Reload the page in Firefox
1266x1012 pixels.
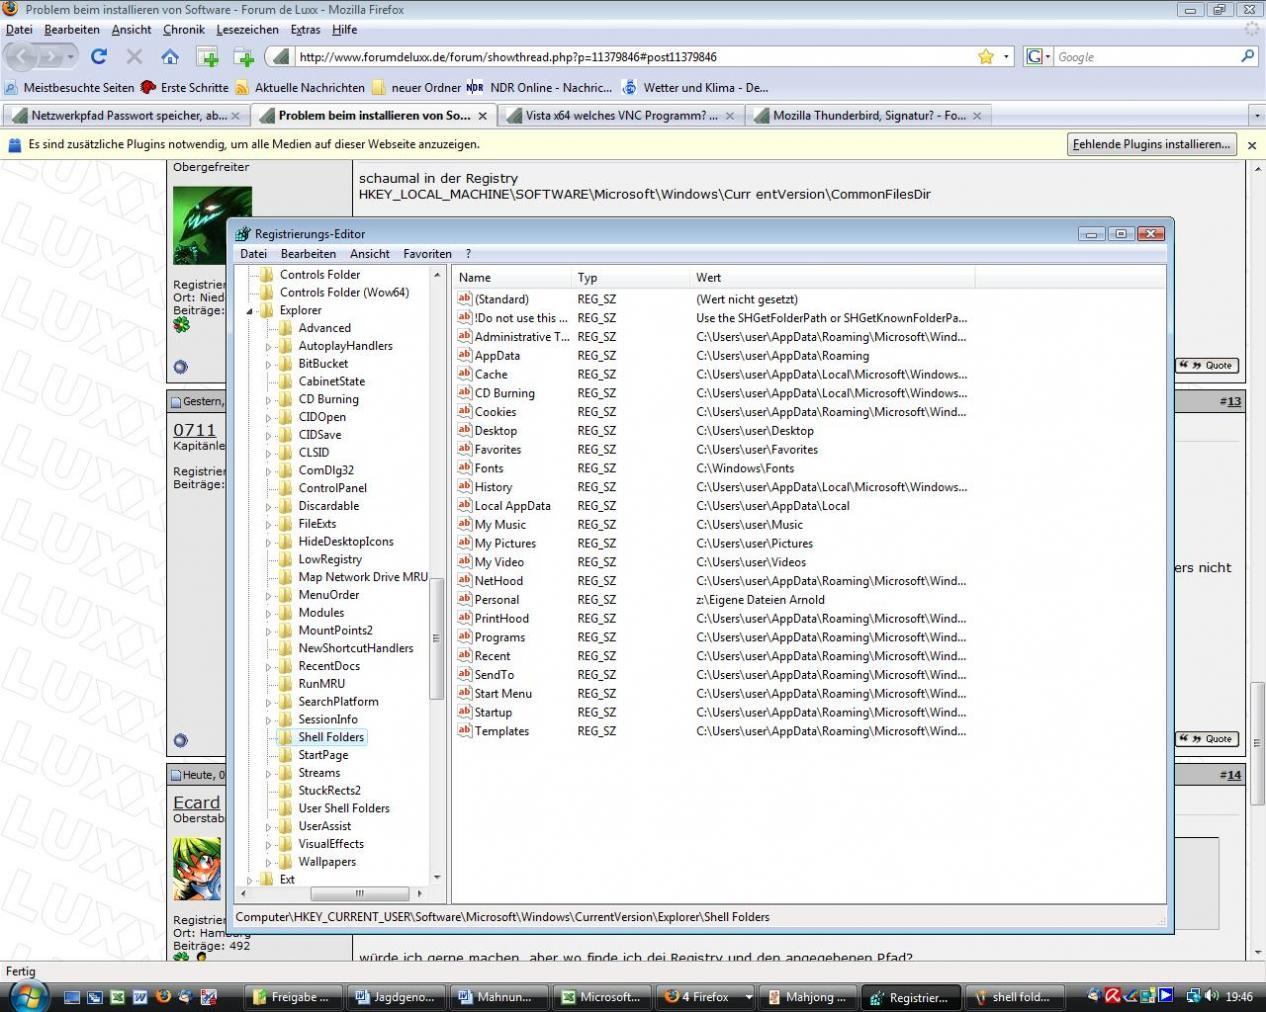coord(98,57)
